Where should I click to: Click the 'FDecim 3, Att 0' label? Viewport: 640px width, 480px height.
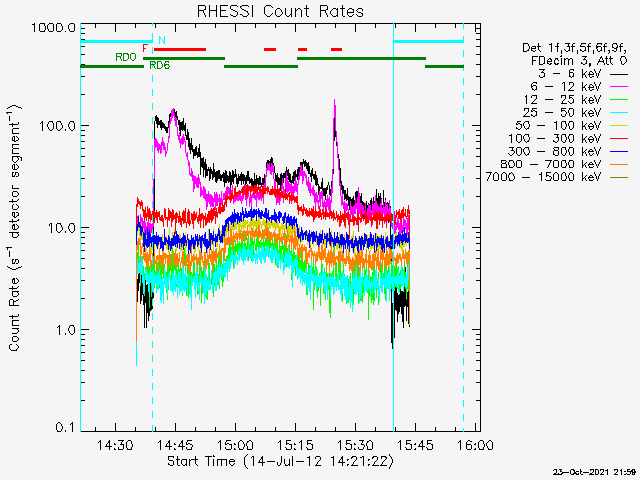[579, 61]
